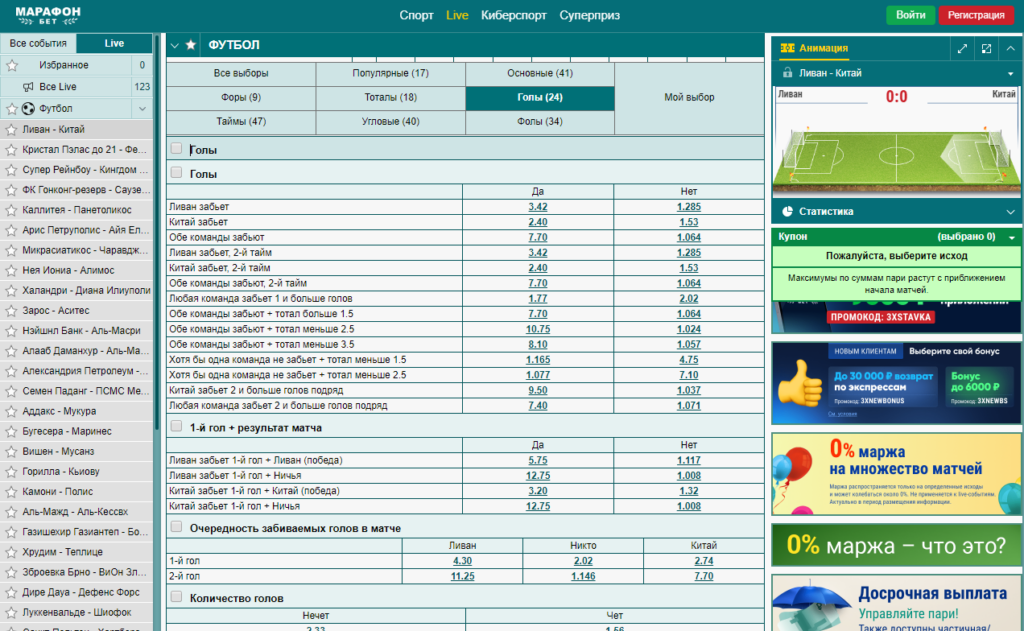Open animation in a pop-out window
Screen dimensions: 1024x631
pos(986,48)
